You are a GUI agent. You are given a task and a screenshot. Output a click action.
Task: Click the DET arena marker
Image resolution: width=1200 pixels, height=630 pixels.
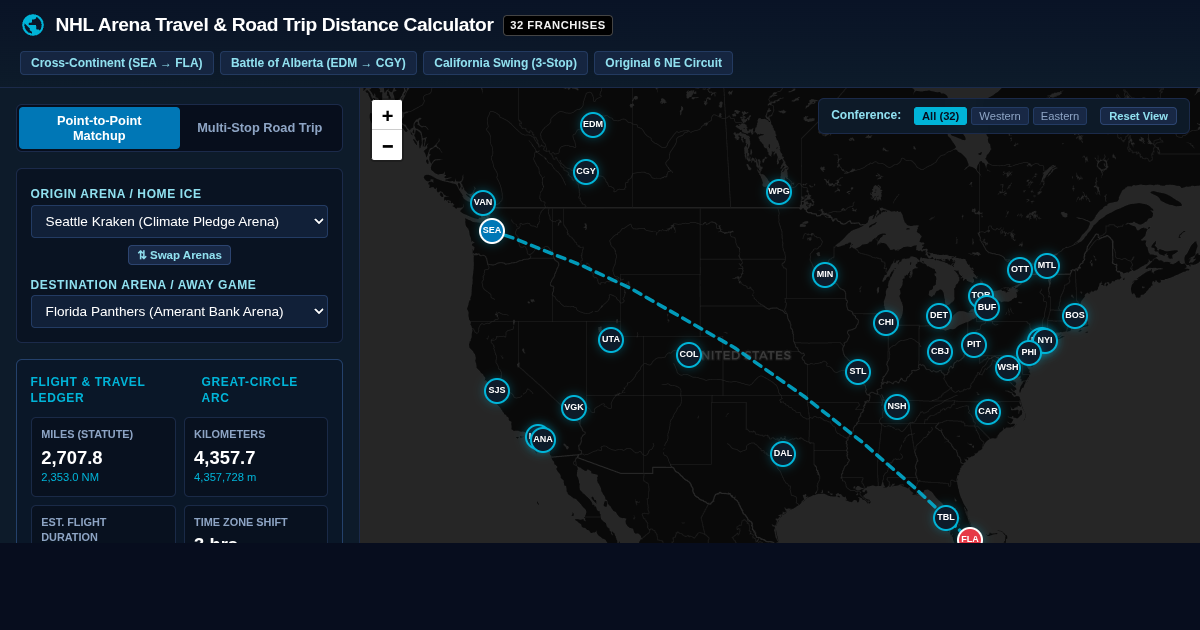939,316
